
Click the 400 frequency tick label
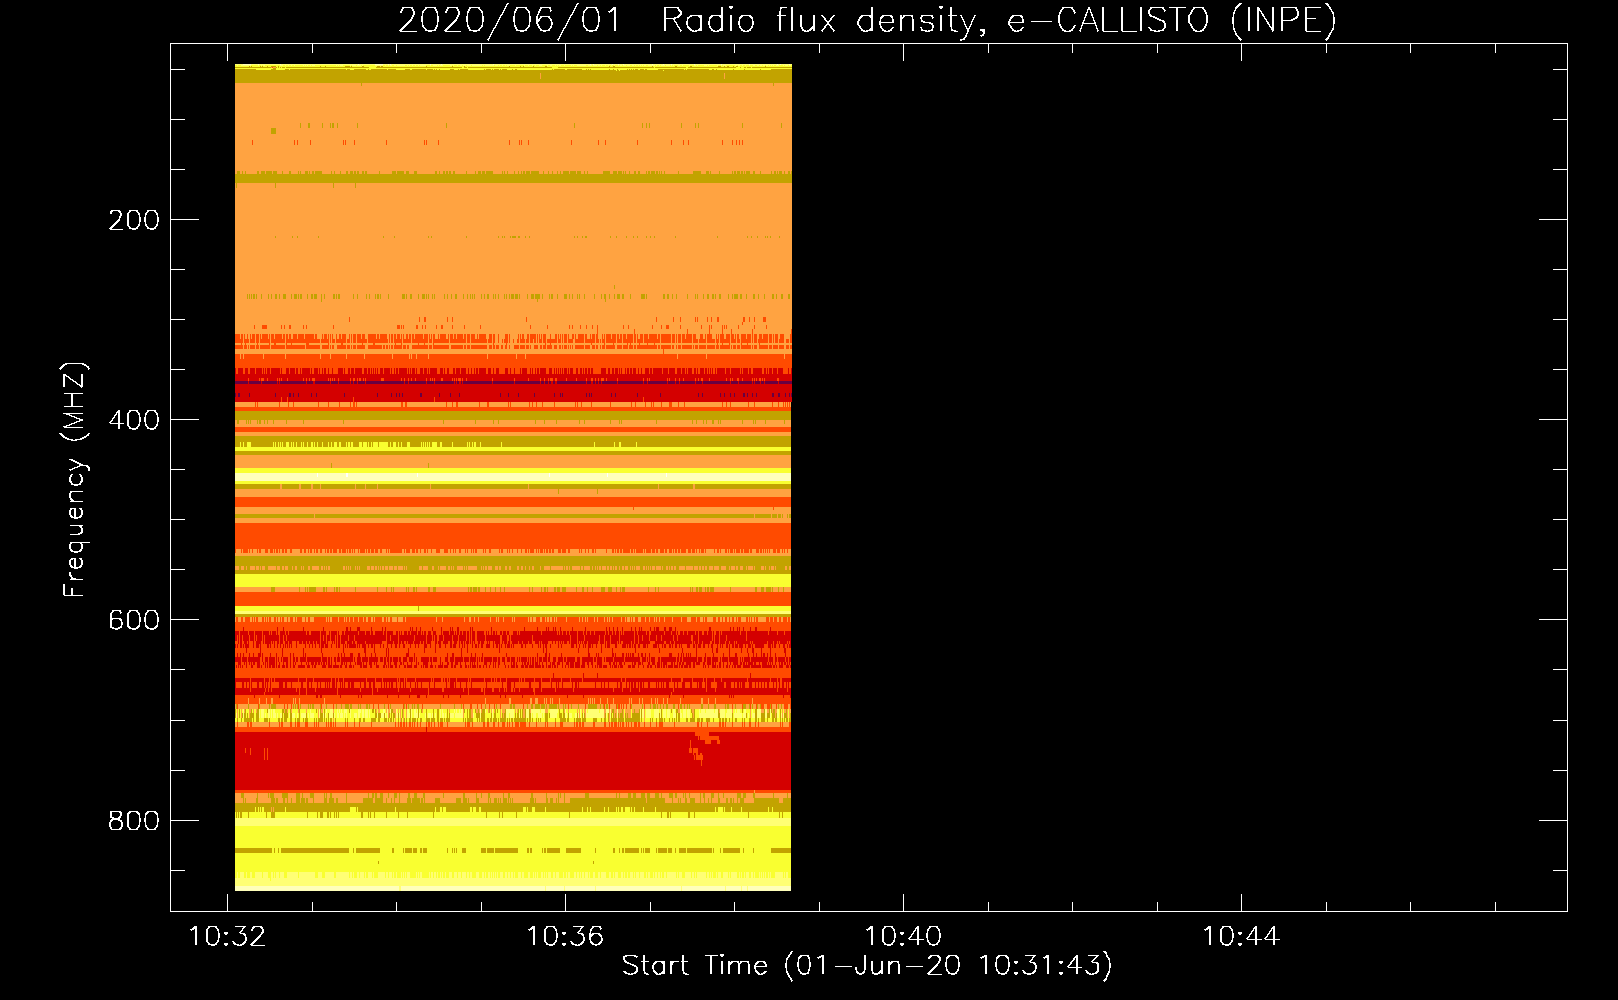click(x=134, y=420)
